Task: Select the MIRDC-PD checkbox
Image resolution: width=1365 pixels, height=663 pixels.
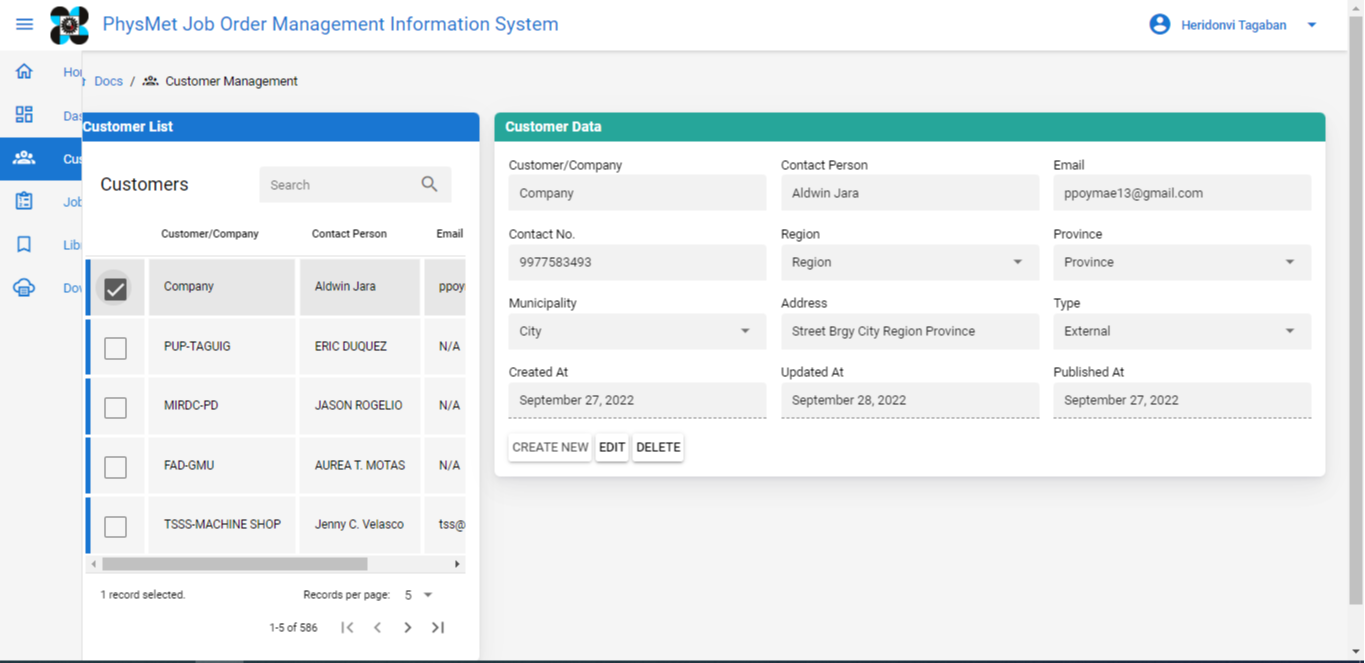Action: pyautogui.click(x=115, y=406)
